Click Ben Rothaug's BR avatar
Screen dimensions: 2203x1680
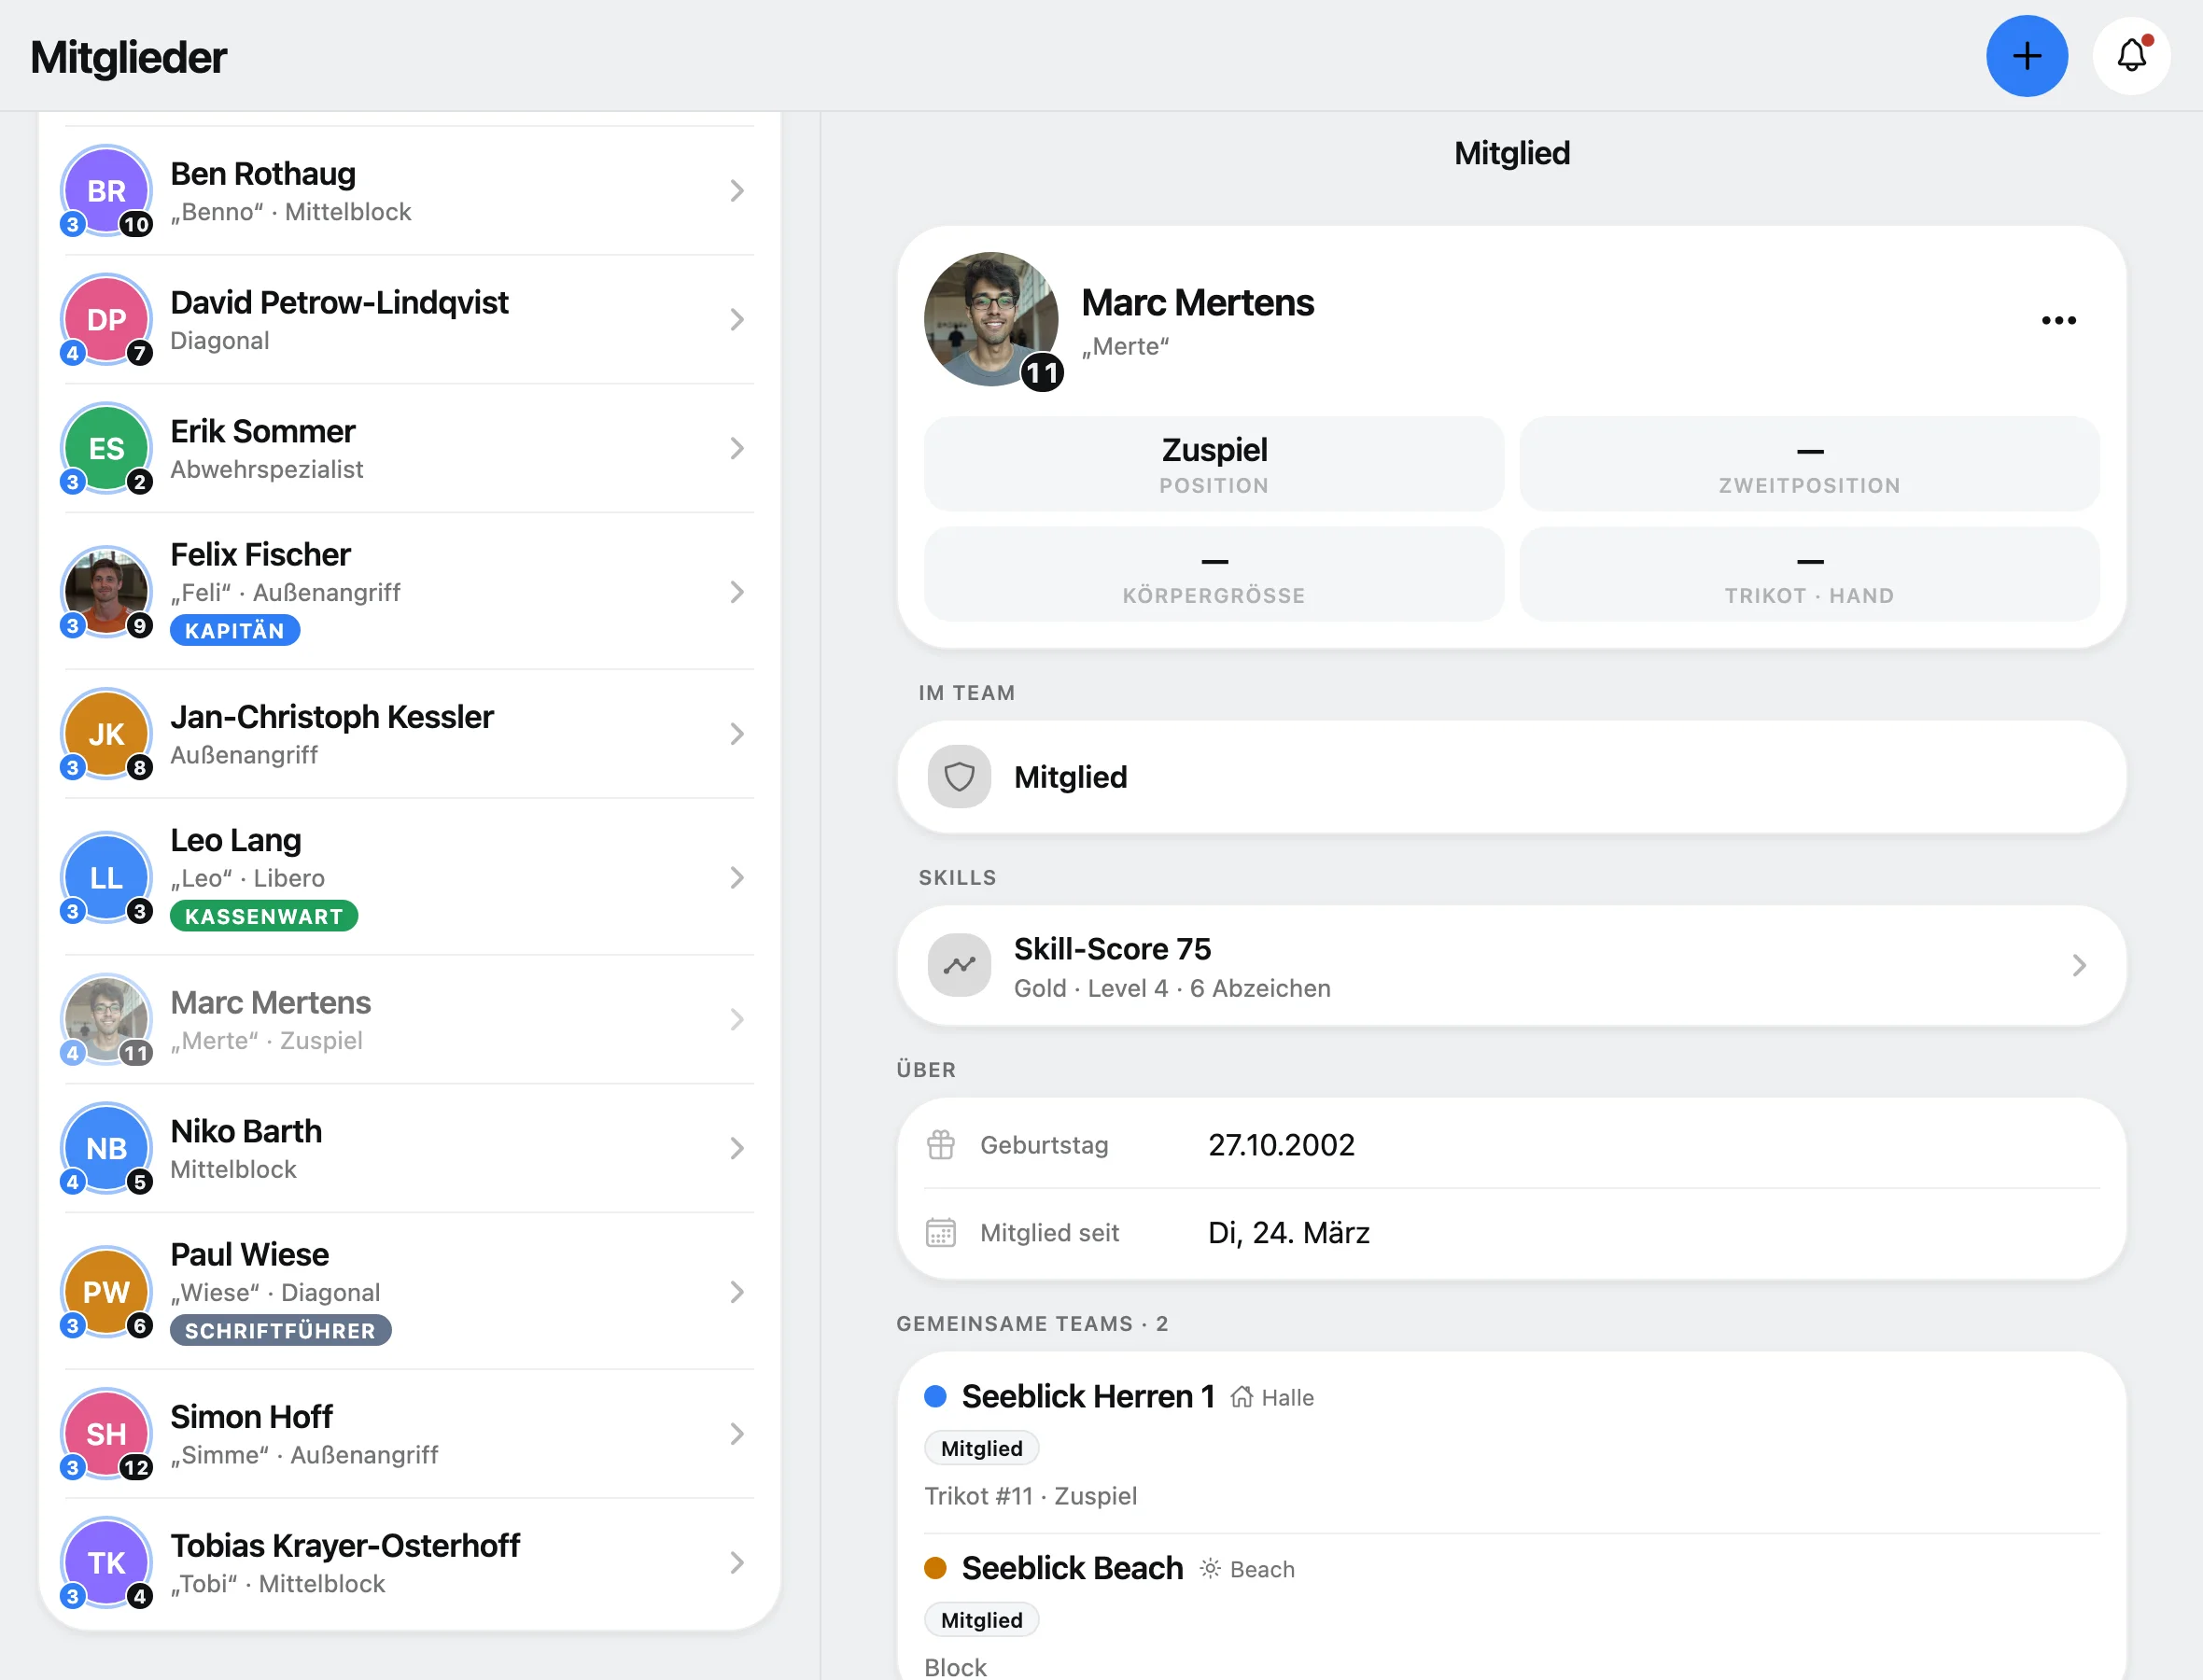106,190
